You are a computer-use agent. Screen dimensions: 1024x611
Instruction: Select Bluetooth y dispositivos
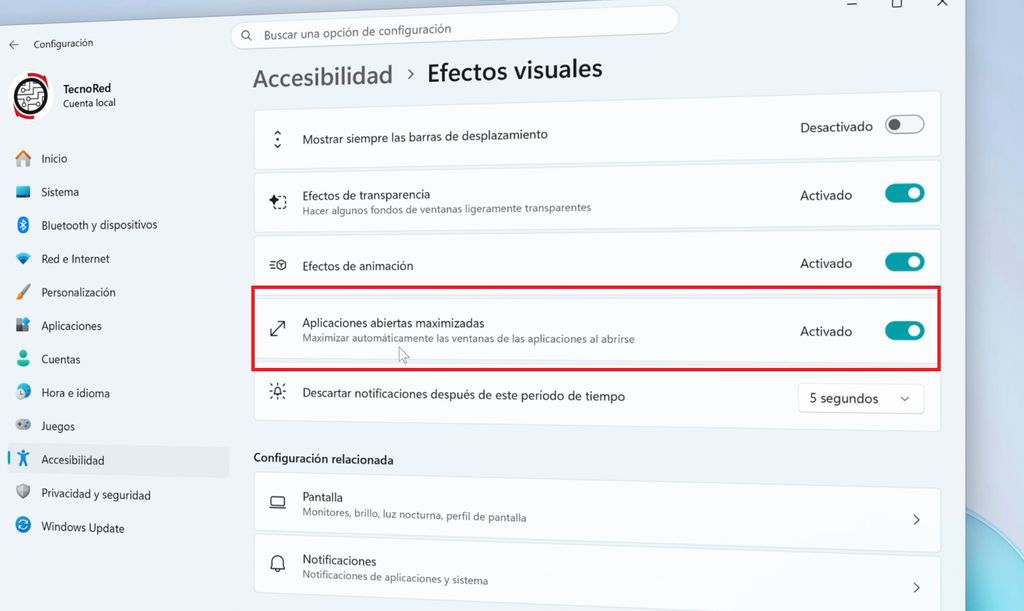99,225
